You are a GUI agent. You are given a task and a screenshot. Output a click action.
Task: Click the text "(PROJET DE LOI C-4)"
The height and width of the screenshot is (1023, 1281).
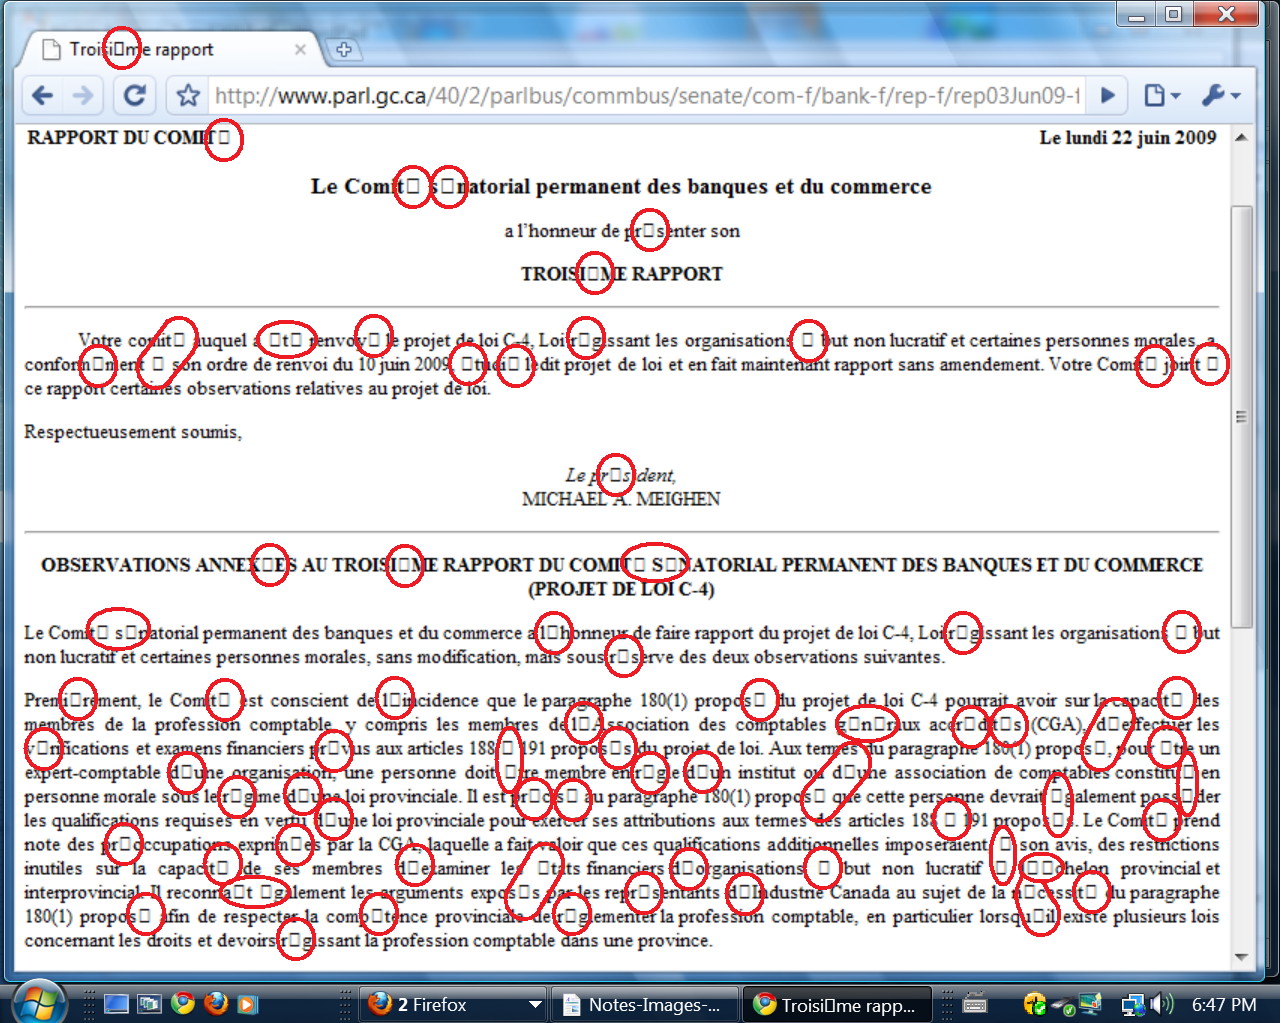point(621,589)
